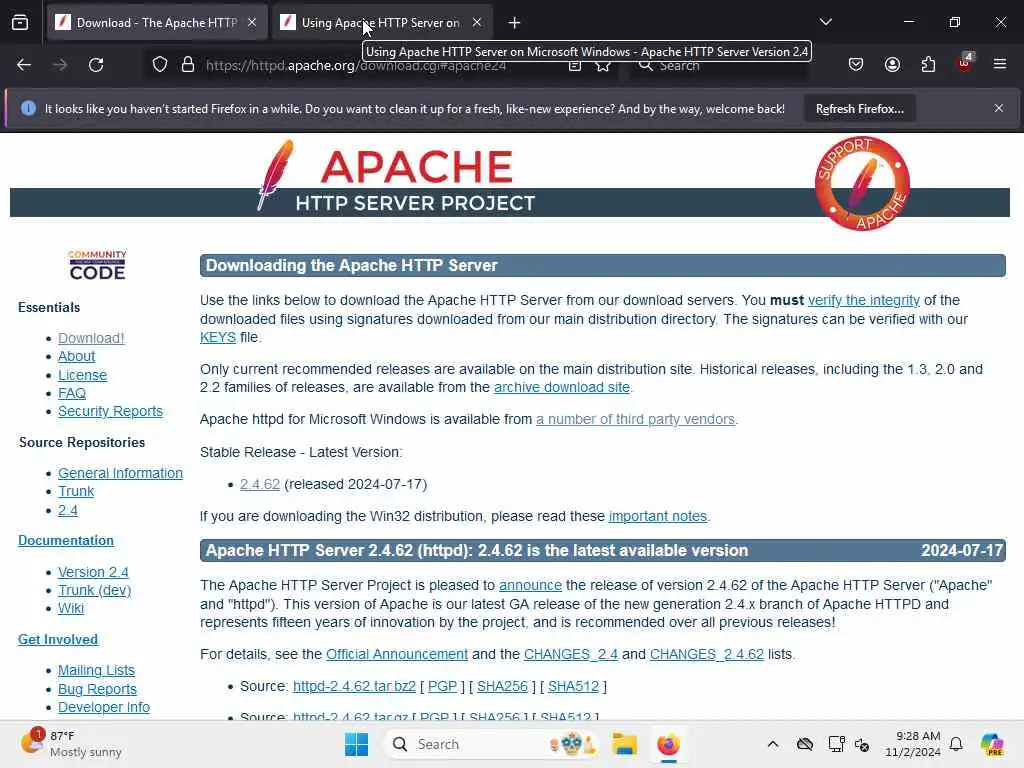Open the Firefox hamburger application menu
Screen dimensions: 1024x768
click(1000, 64)
